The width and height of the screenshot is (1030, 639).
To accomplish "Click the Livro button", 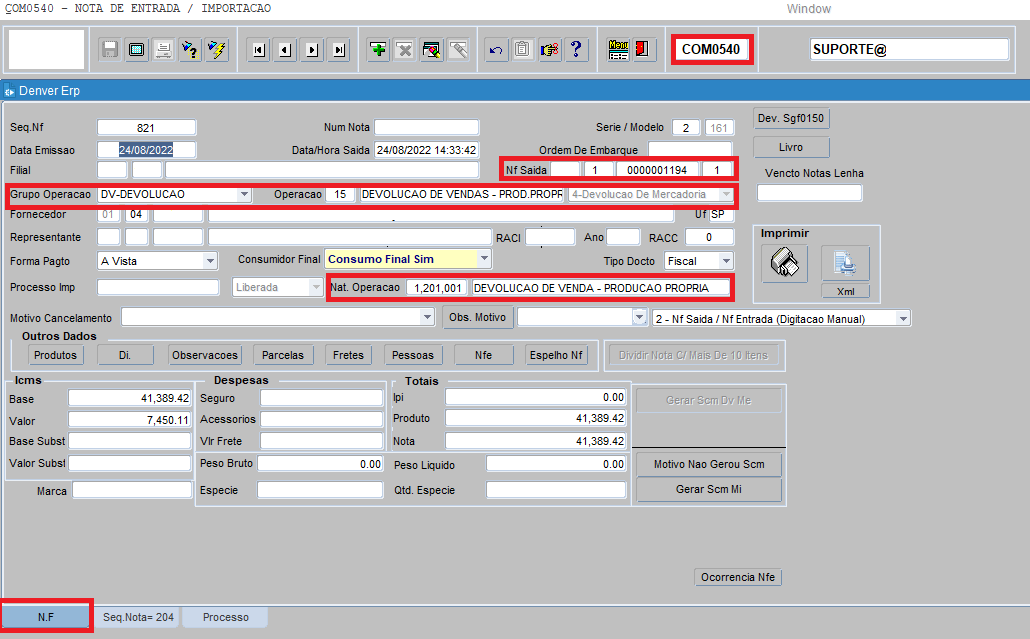I will [x=791, y=148].
